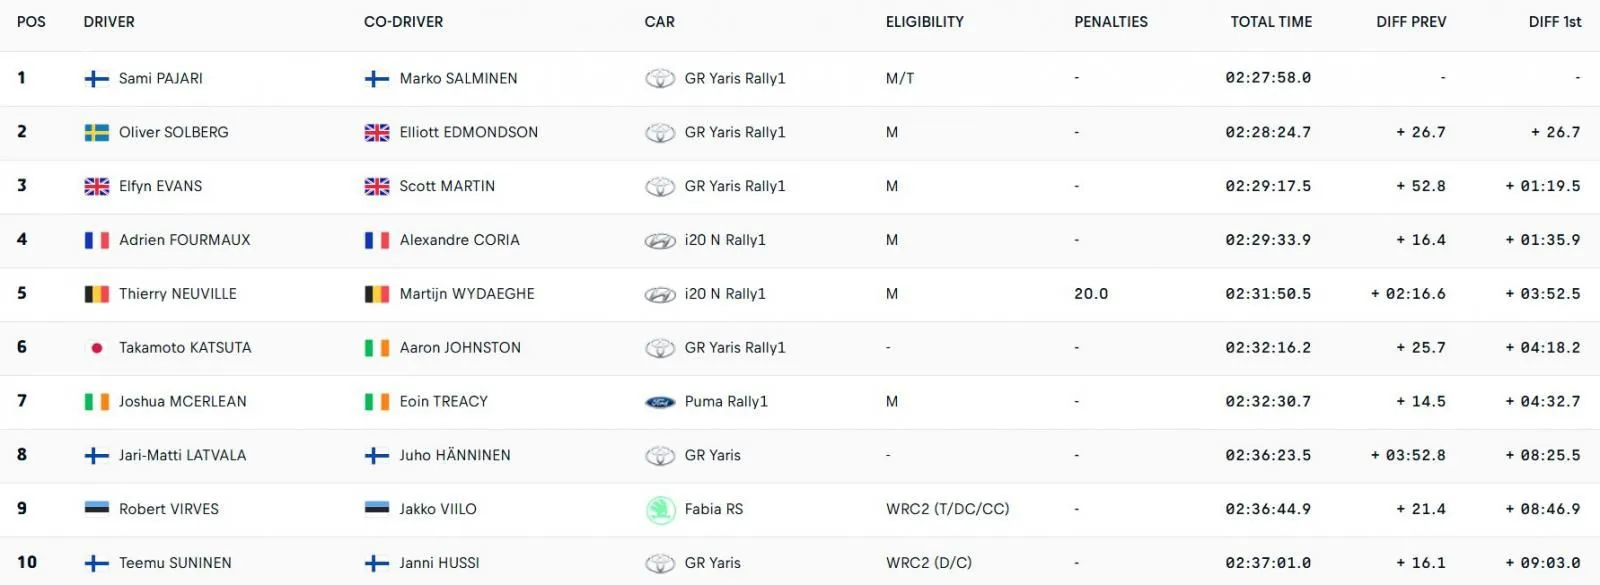Click the ELIGIBILITY column header
The image size is (1600, 585).
tap(925, 22)
